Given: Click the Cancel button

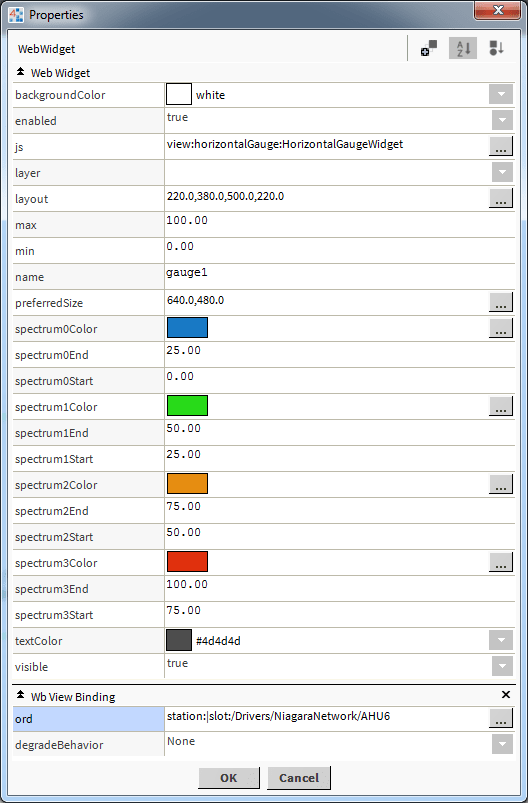Looking at the screenshot, I should (x=299, y=778).
